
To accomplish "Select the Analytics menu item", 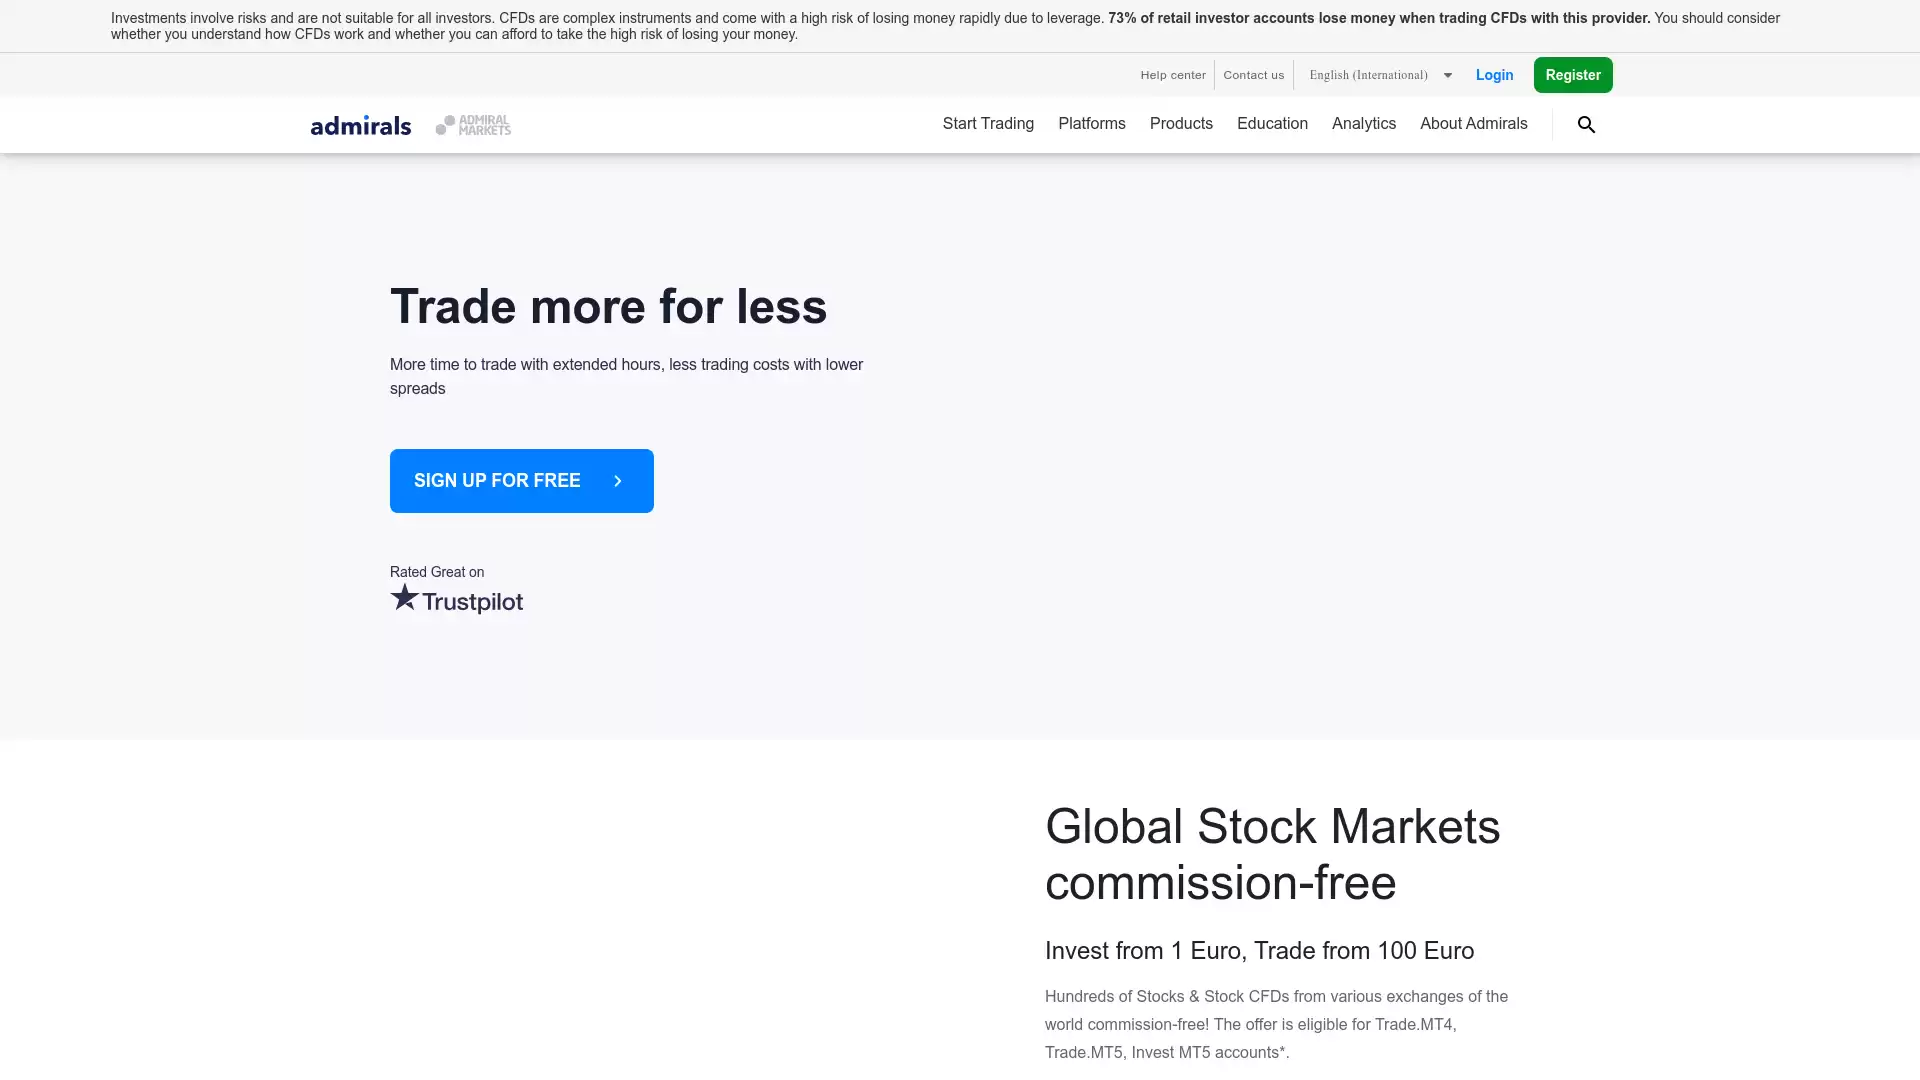I will point(1363,124).
